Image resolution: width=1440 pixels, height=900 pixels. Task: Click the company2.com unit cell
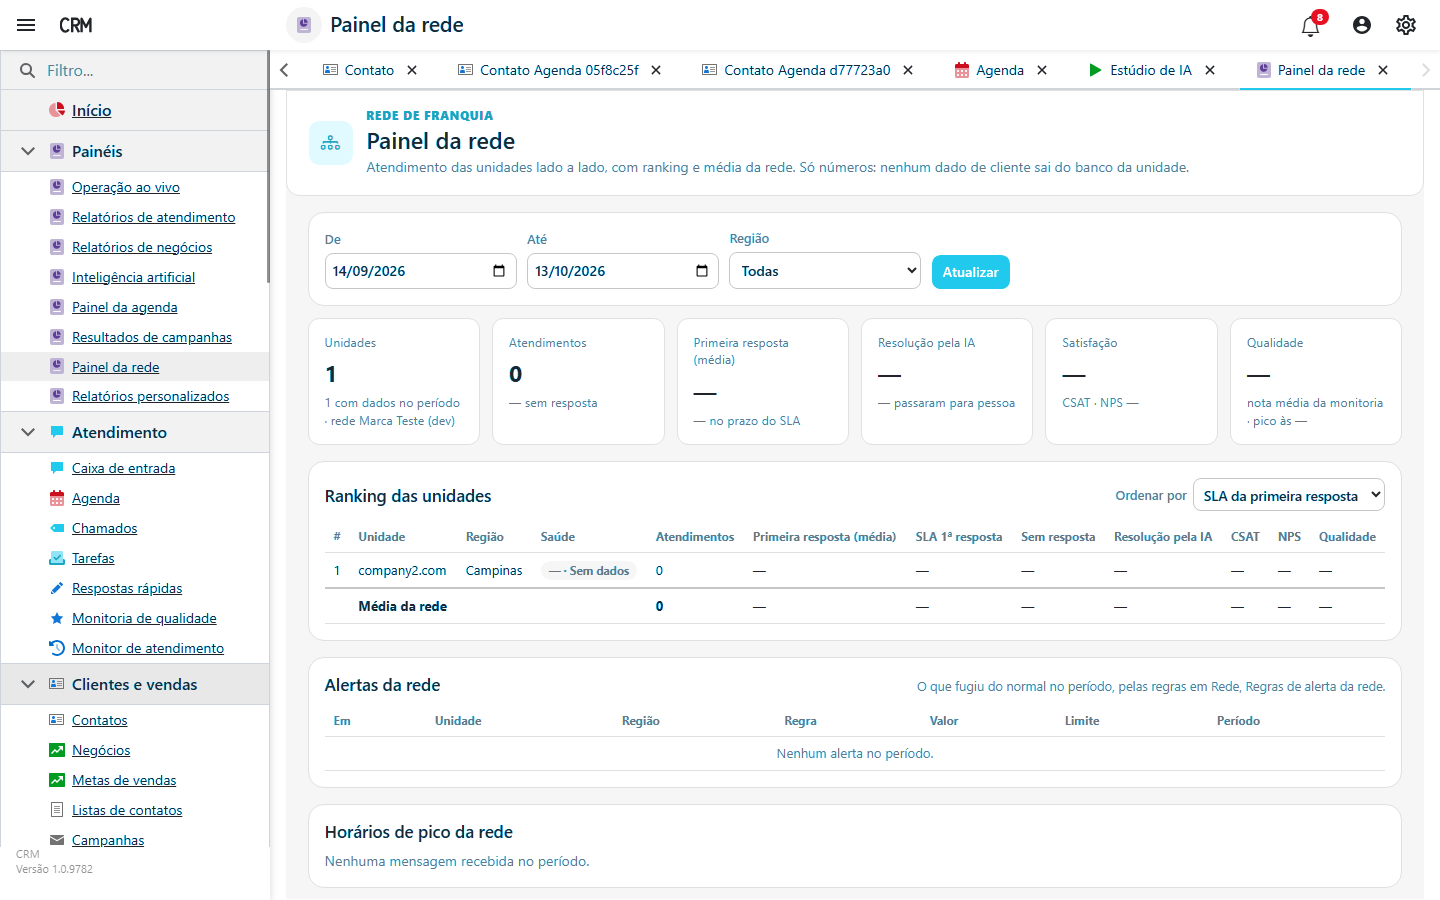point(402,571)
